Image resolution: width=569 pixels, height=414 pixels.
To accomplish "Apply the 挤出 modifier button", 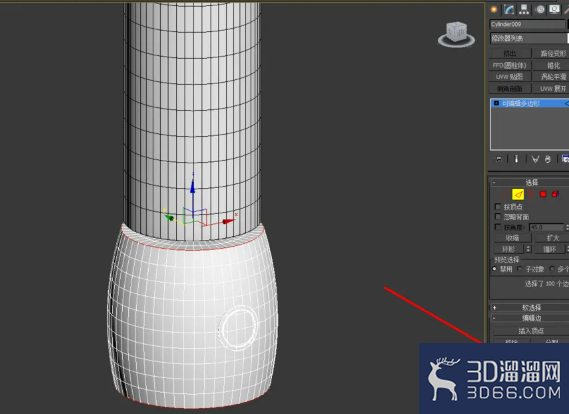I will point(510,53).
